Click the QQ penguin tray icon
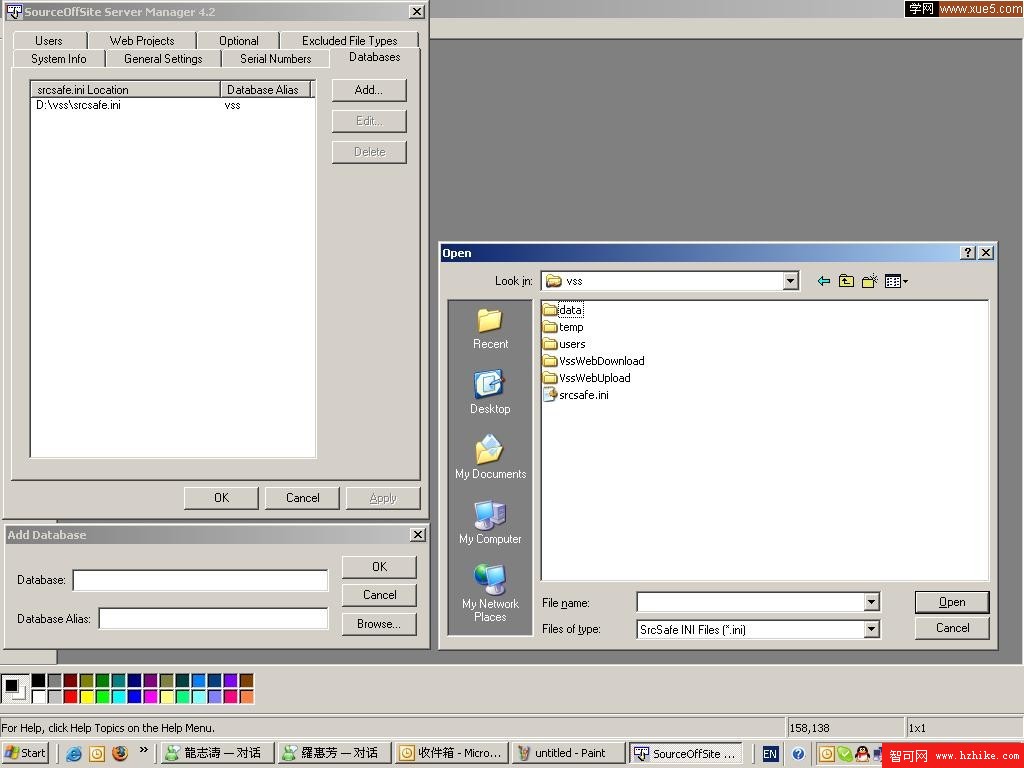This screenshot has height=768, width=1024. (862, 754)
